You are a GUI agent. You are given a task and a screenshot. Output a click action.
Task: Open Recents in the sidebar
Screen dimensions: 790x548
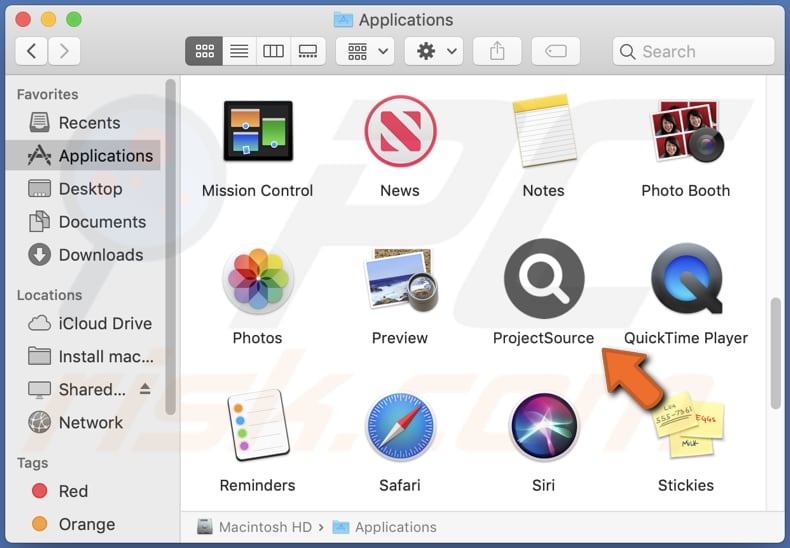(83, 122)
